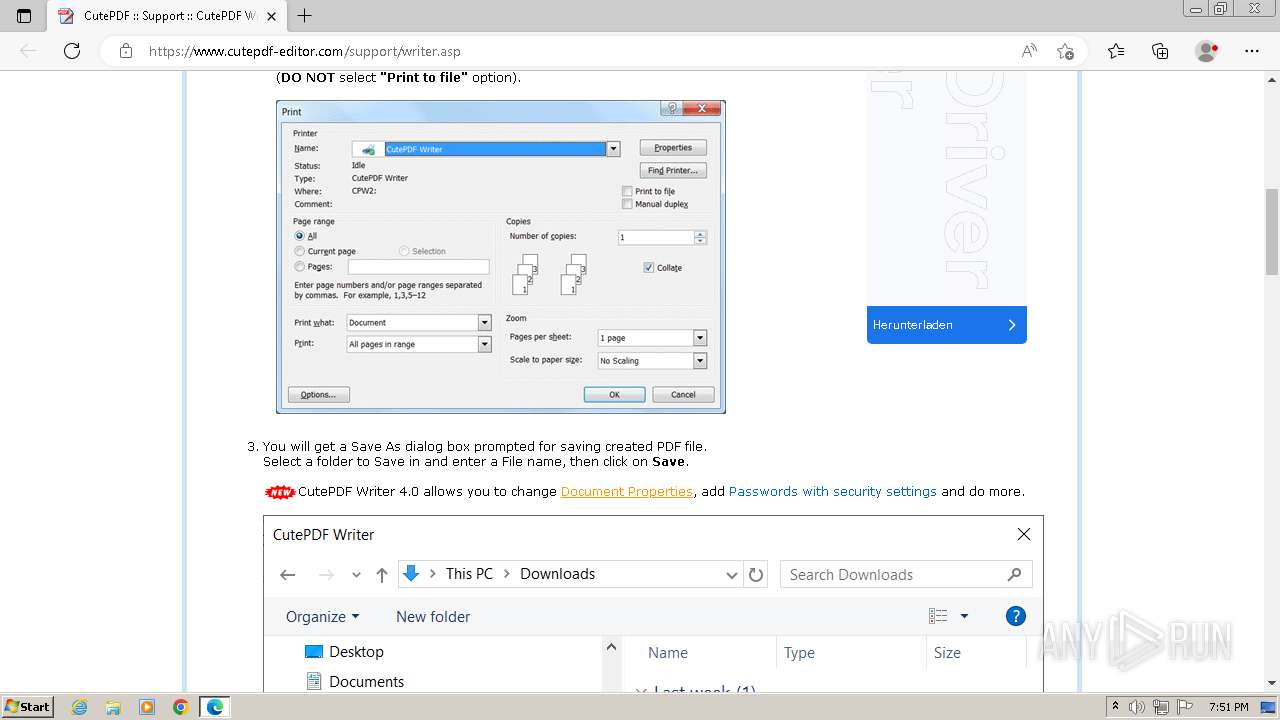Open recent locations dropdown chevron
This screenshot has width=1280, height=720.
[356, 575]
